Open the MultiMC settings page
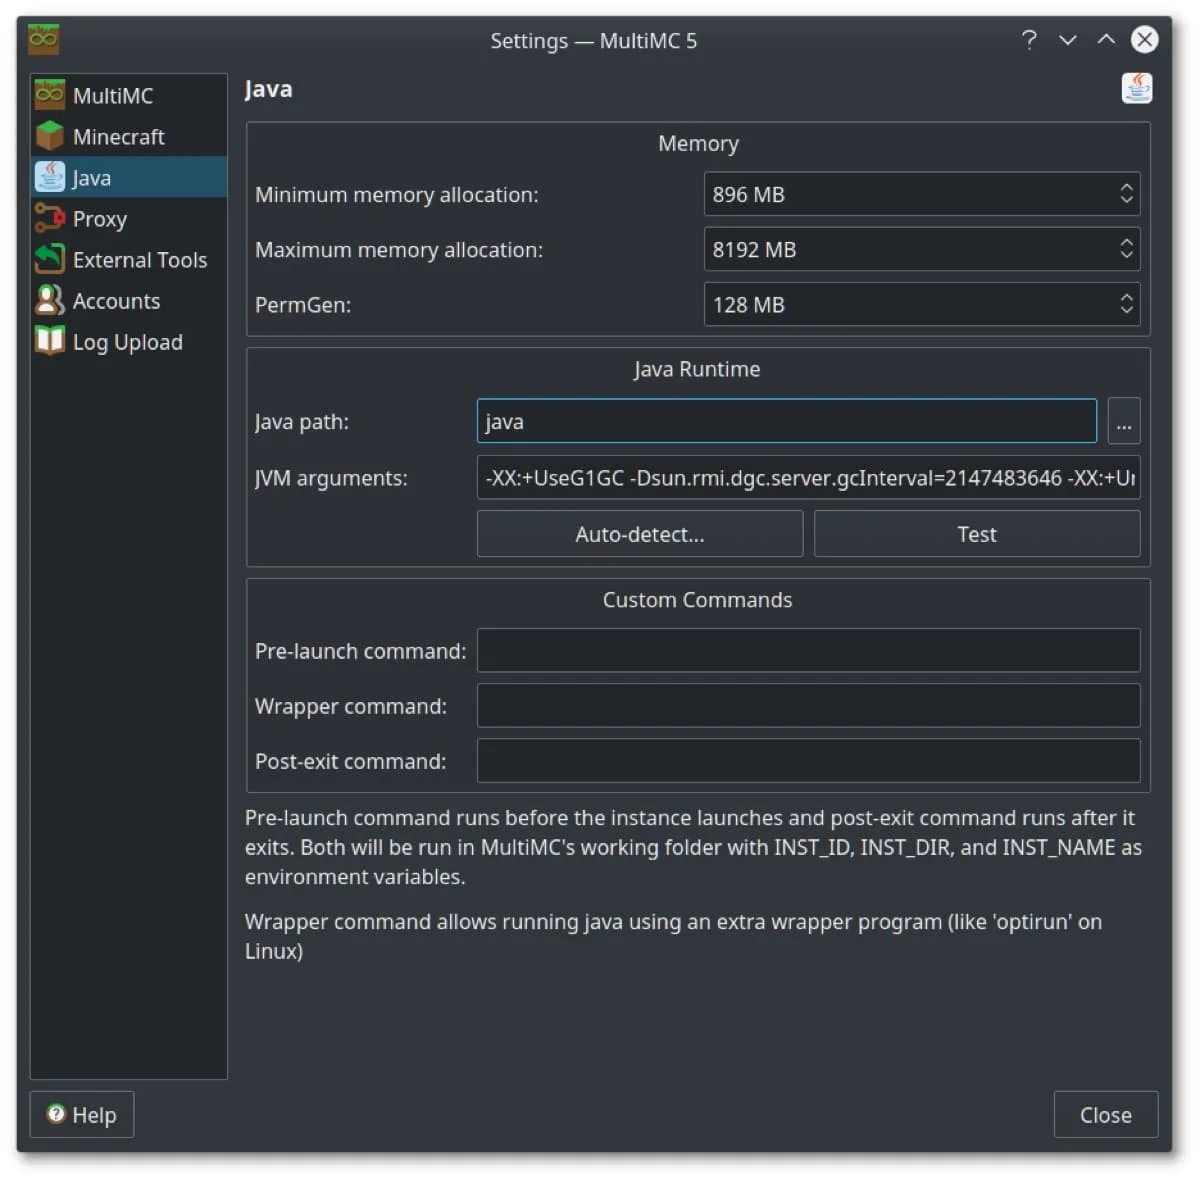Screen dimensions: 1200x1180 (x=129, y=95)
